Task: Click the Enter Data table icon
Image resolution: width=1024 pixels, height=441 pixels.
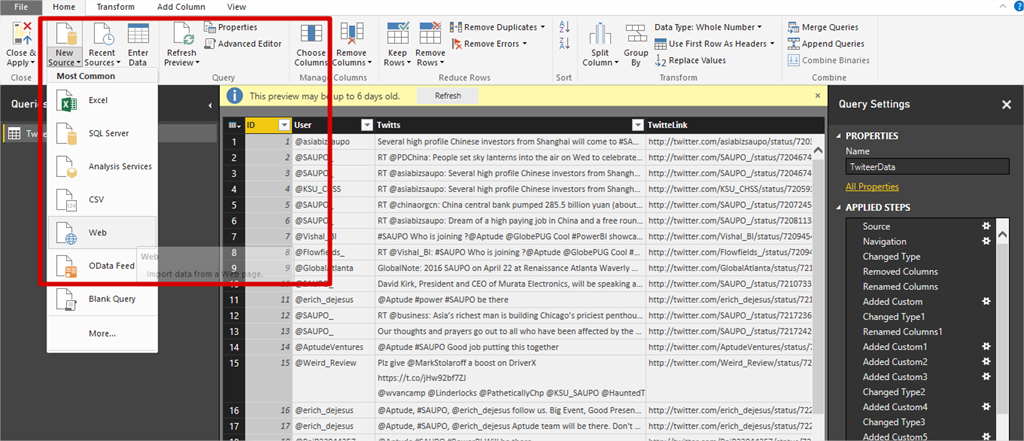Action: point(138,33)
